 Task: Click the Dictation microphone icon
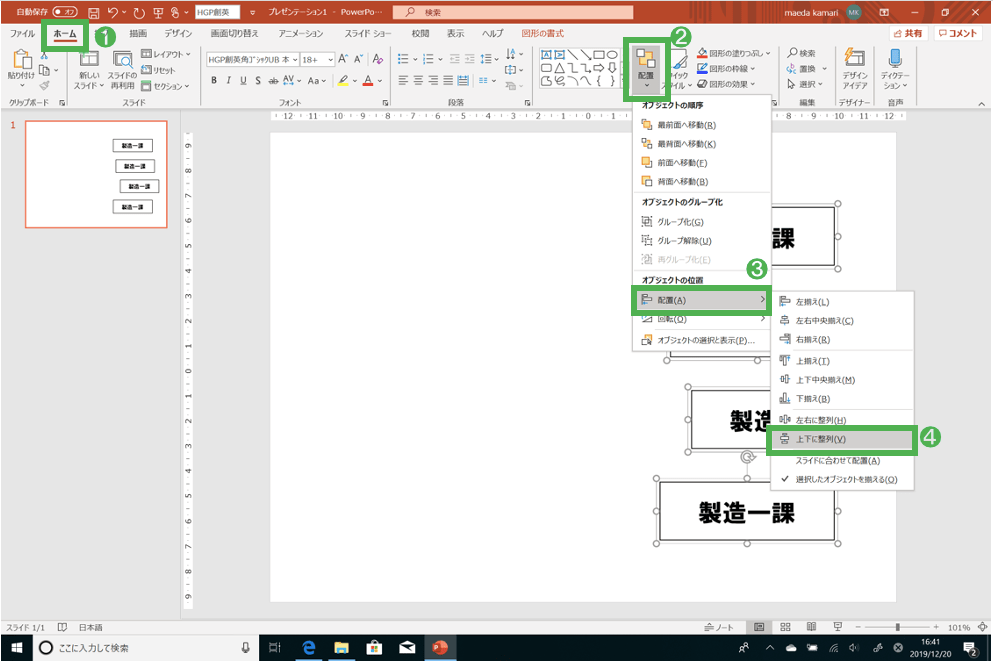pos(895,58)
